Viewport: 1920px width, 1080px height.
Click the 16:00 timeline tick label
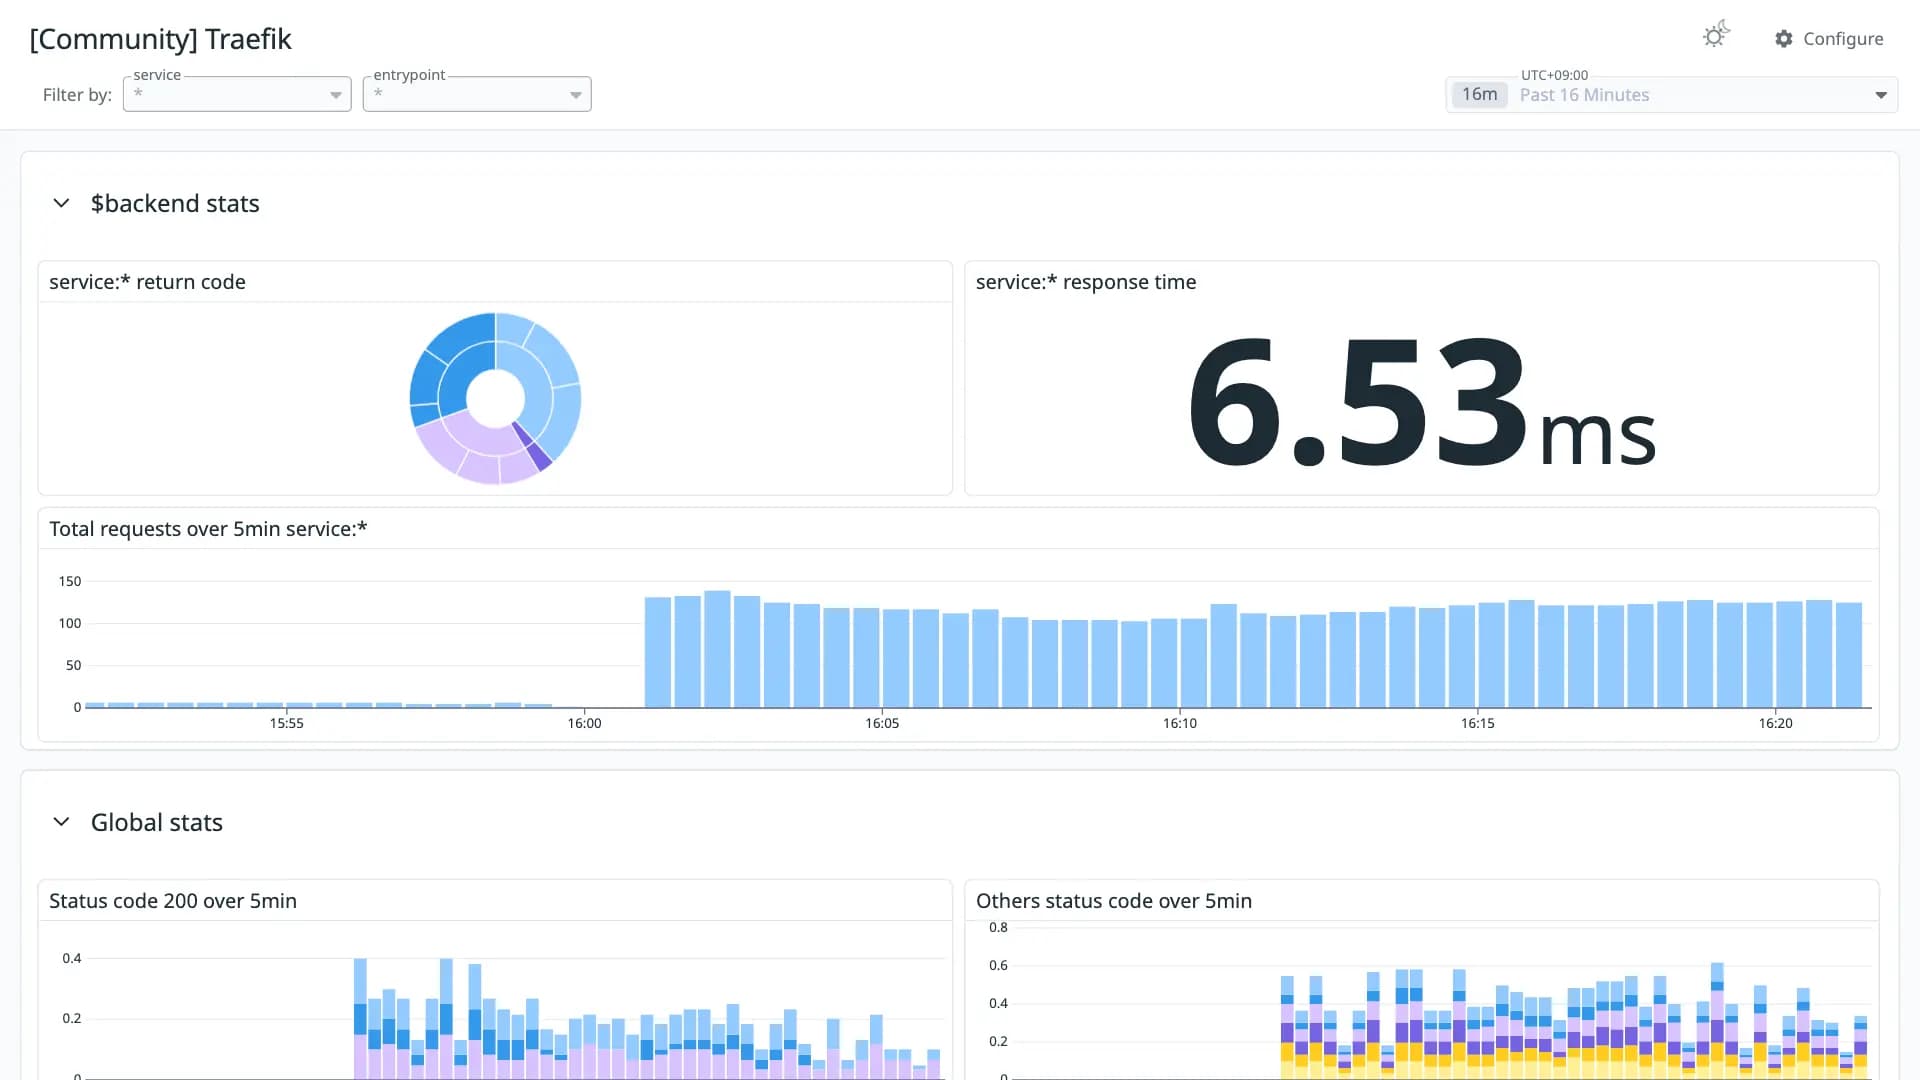[x=584, y=723]
